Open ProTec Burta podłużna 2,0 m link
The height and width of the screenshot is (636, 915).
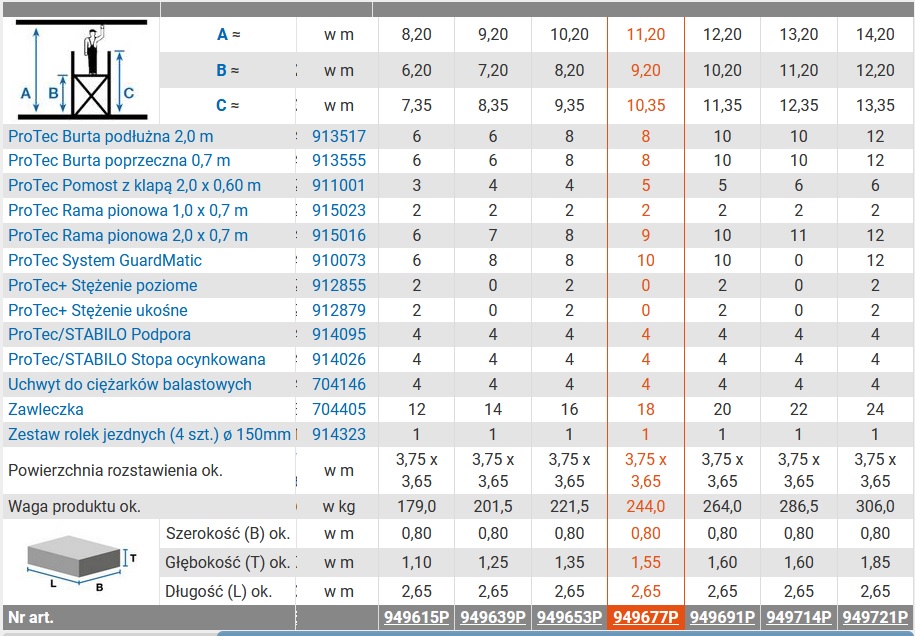[111, 137]
